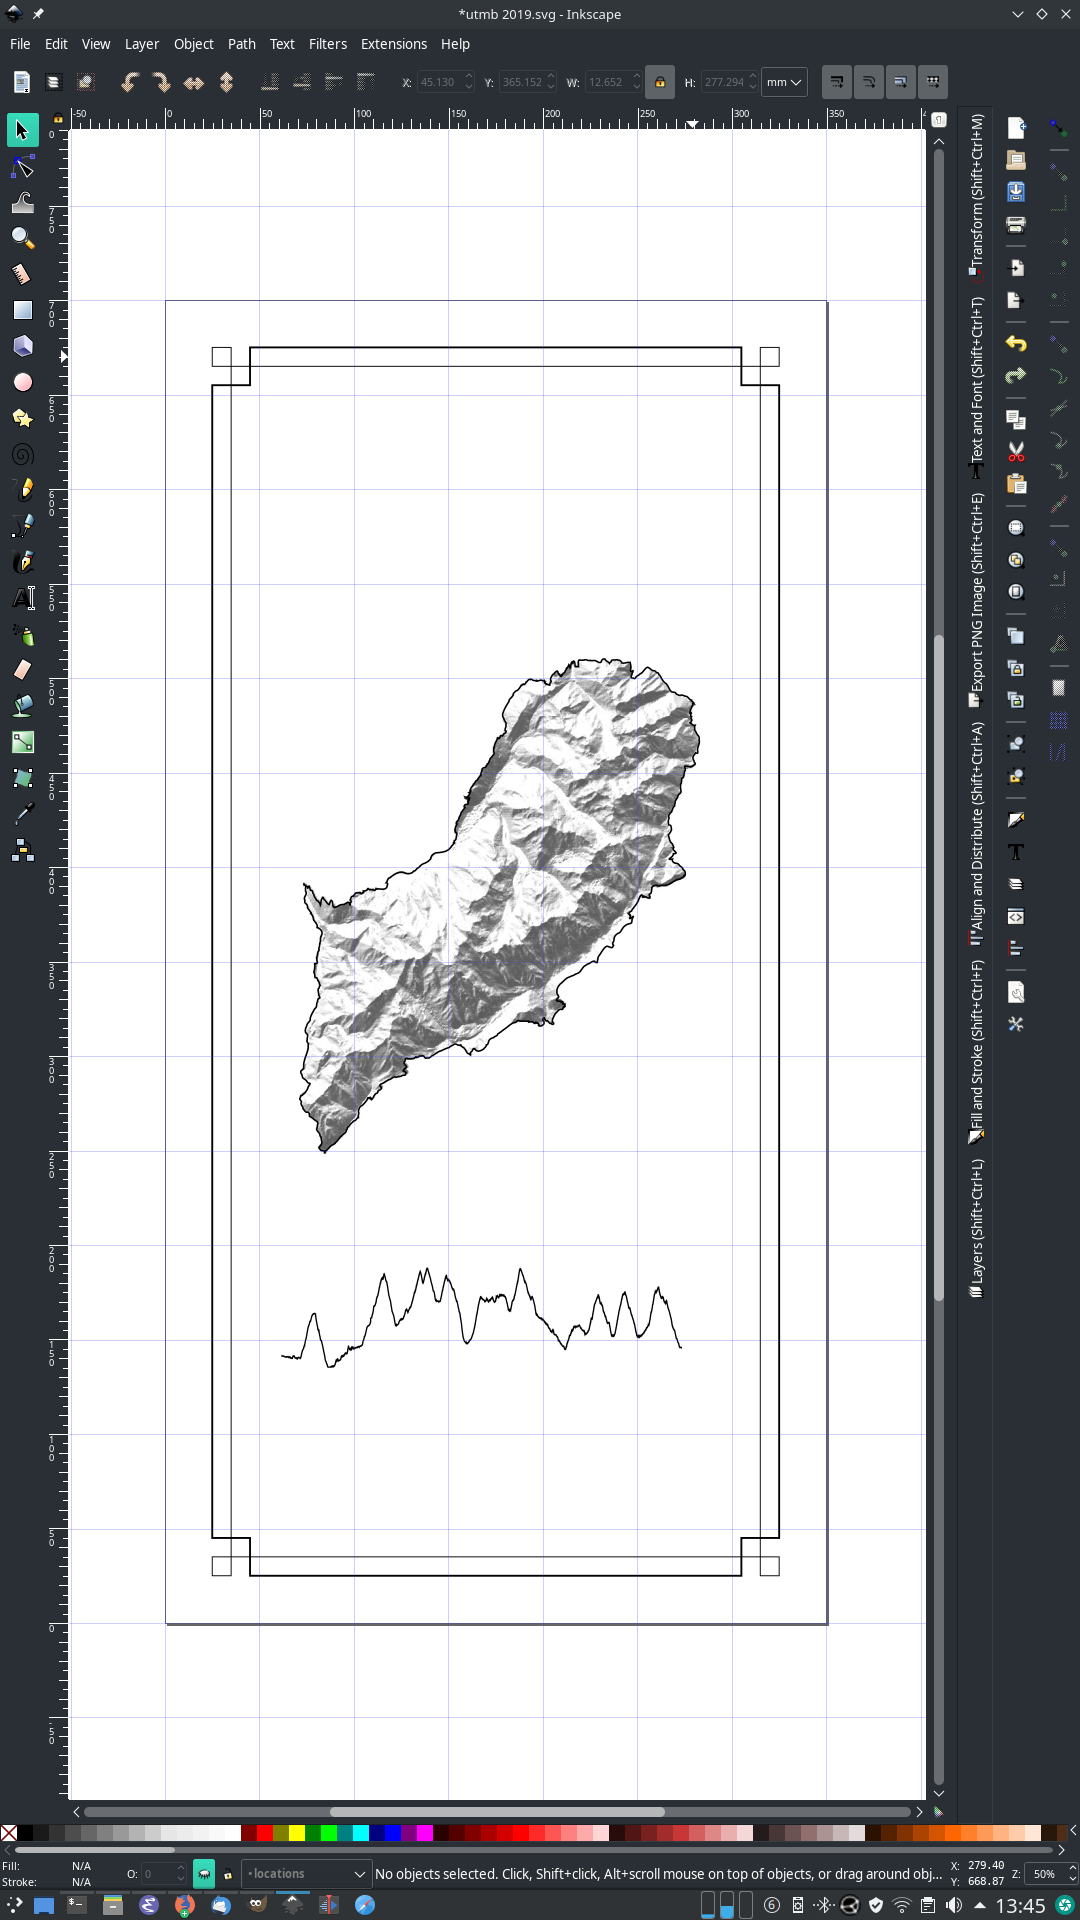The image size is (1080, 1920).
Task: Open Fill and Stroke dialog tab
Action: click(x=977, y=1052)
